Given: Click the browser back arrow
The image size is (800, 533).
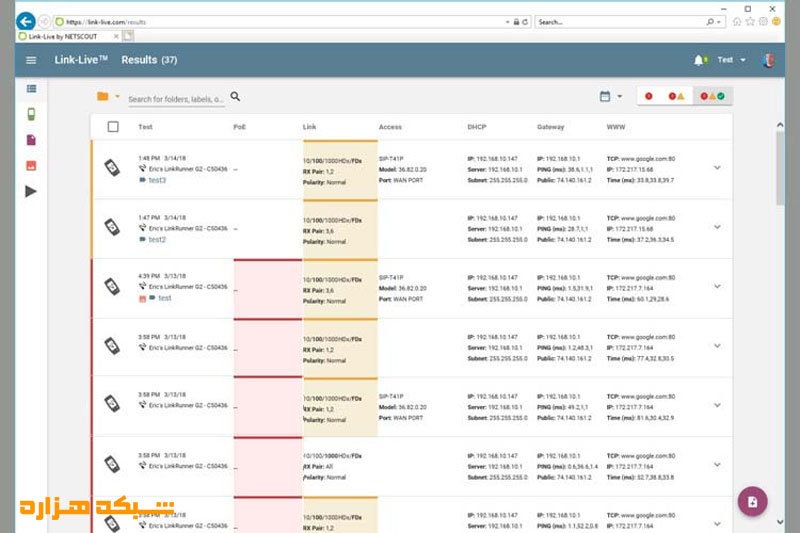Looking at the screenshot, I should [x=26, y=21].
